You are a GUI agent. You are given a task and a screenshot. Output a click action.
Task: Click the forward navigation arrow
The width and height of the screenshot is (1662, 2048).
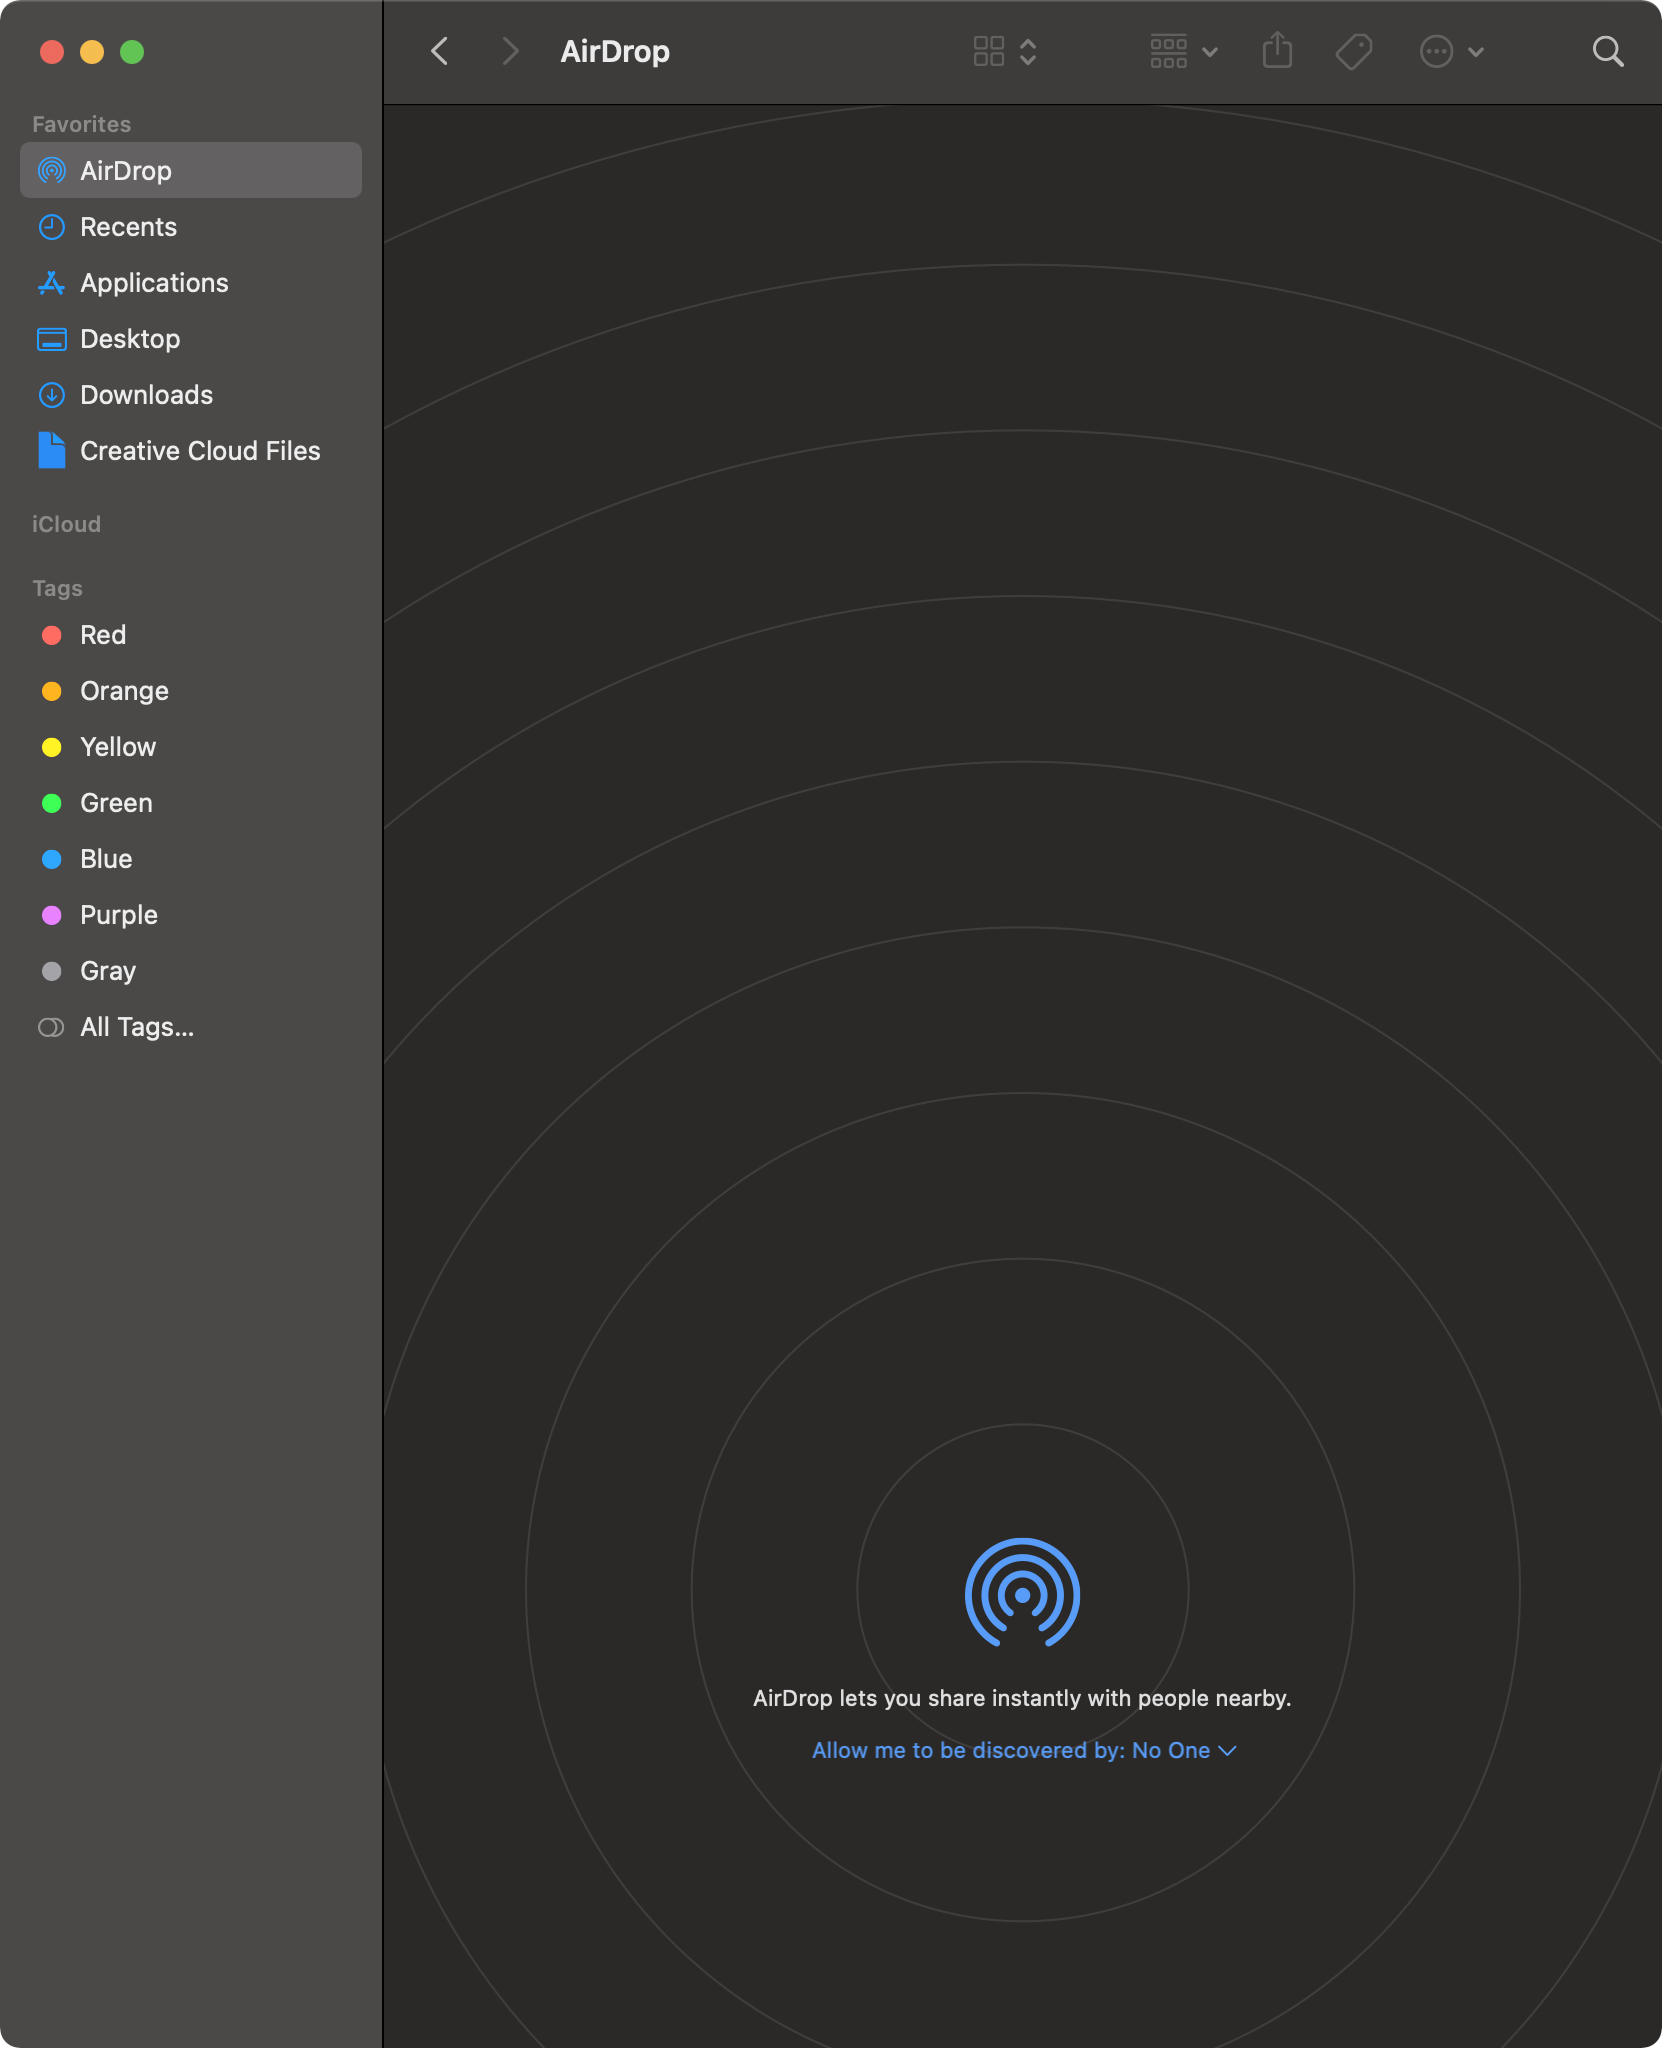510,51
